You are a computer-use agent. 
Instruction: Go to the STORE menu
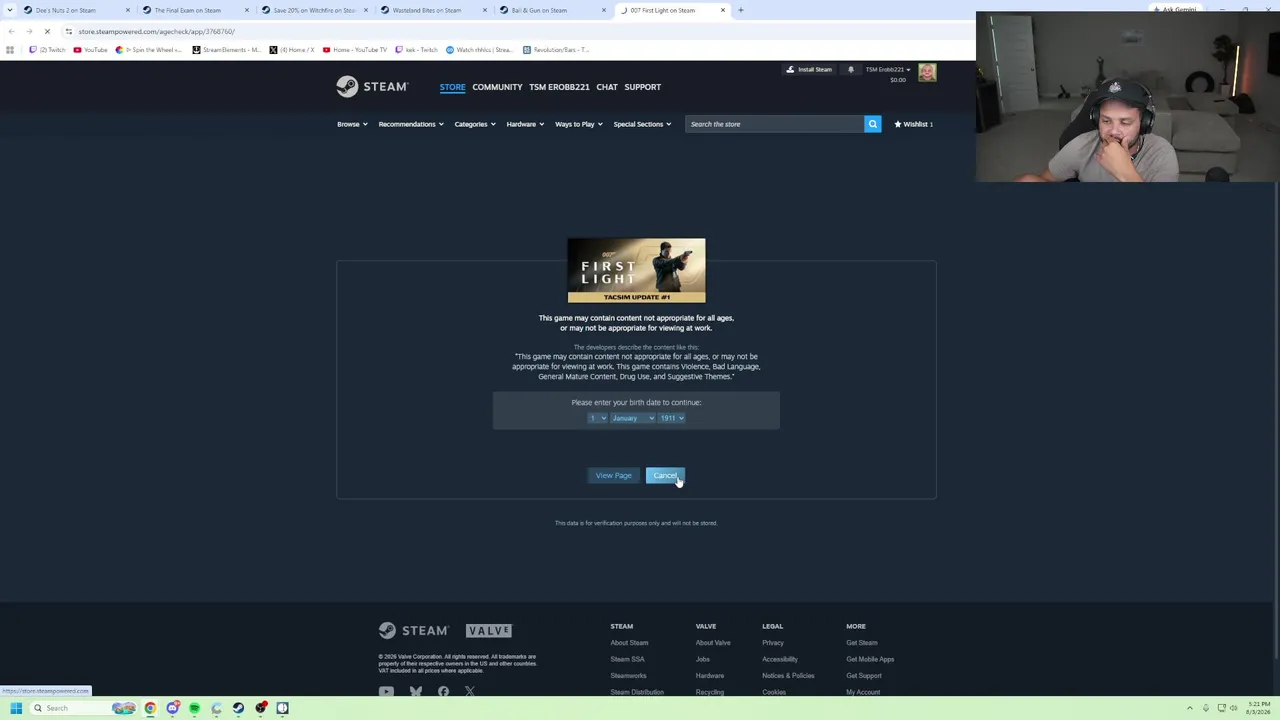452,87
